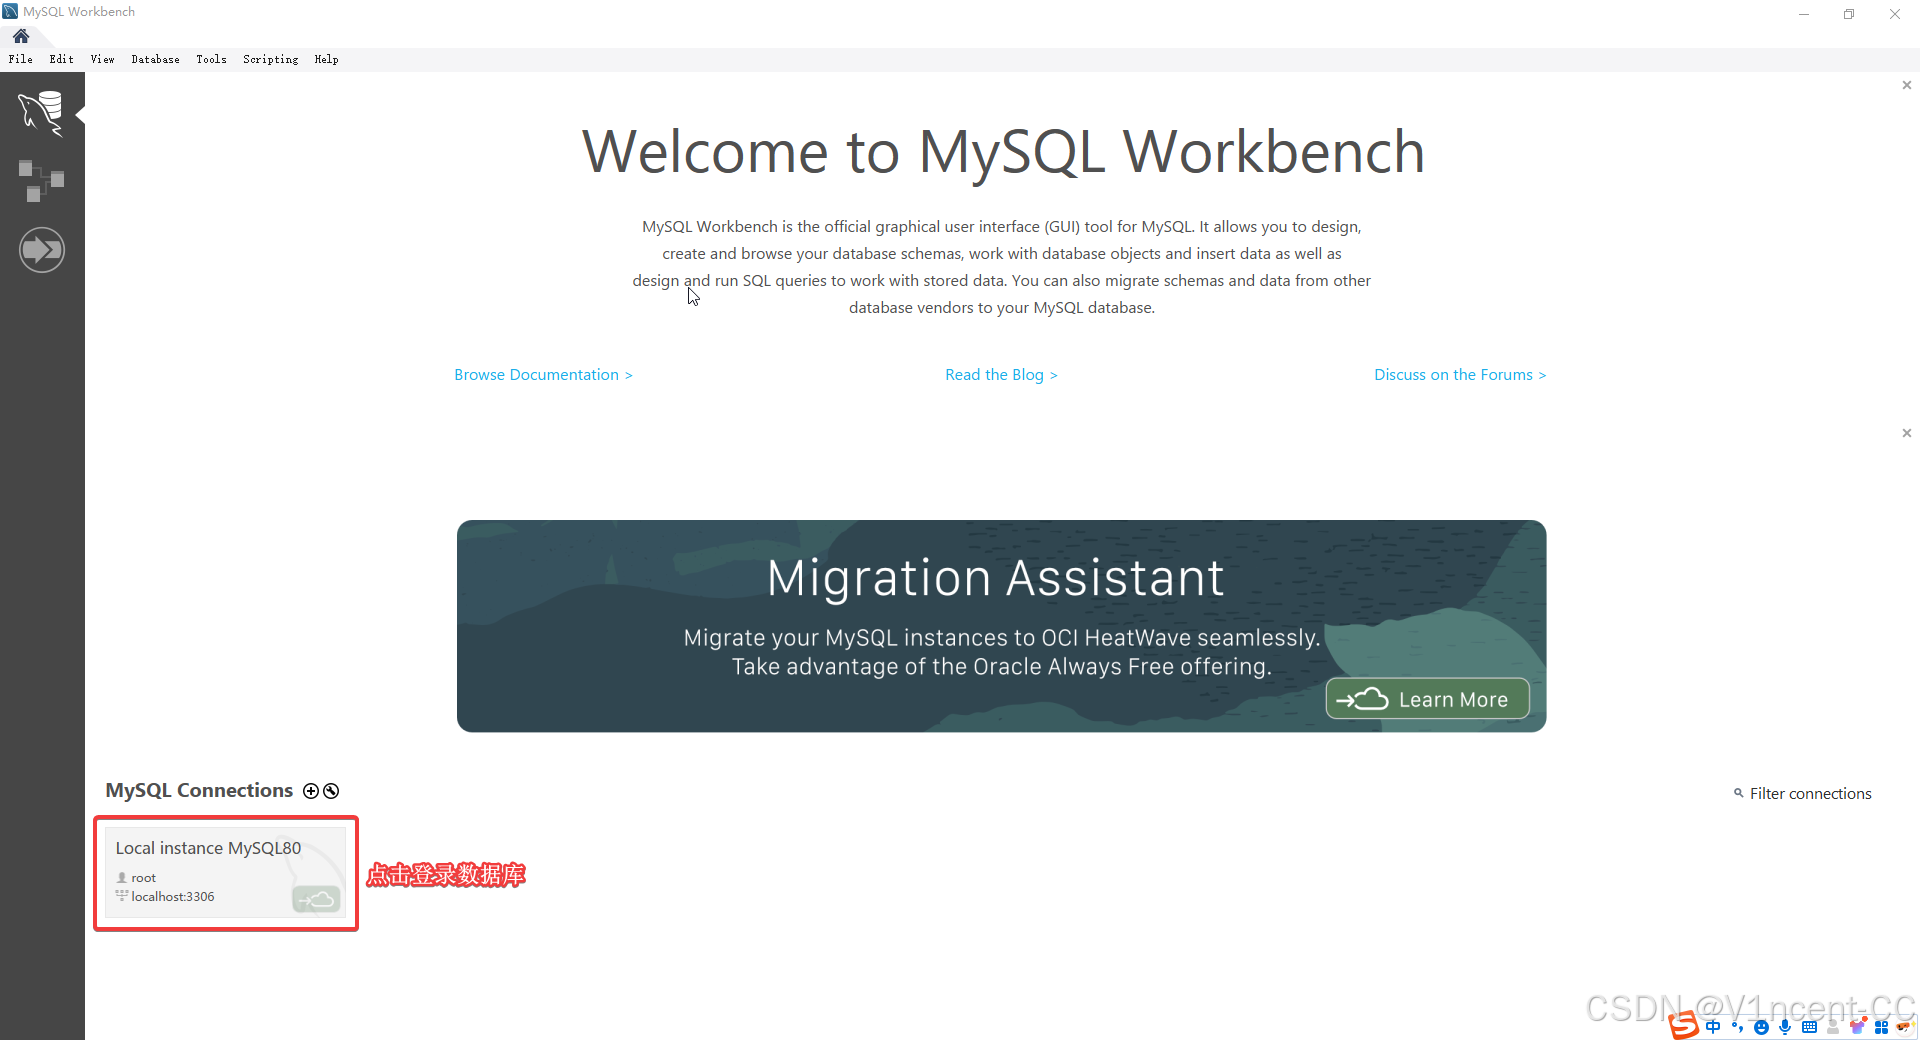Click the Learn More button
This screenshot has height=1040, width=1920.
(x=1427, y=699)
